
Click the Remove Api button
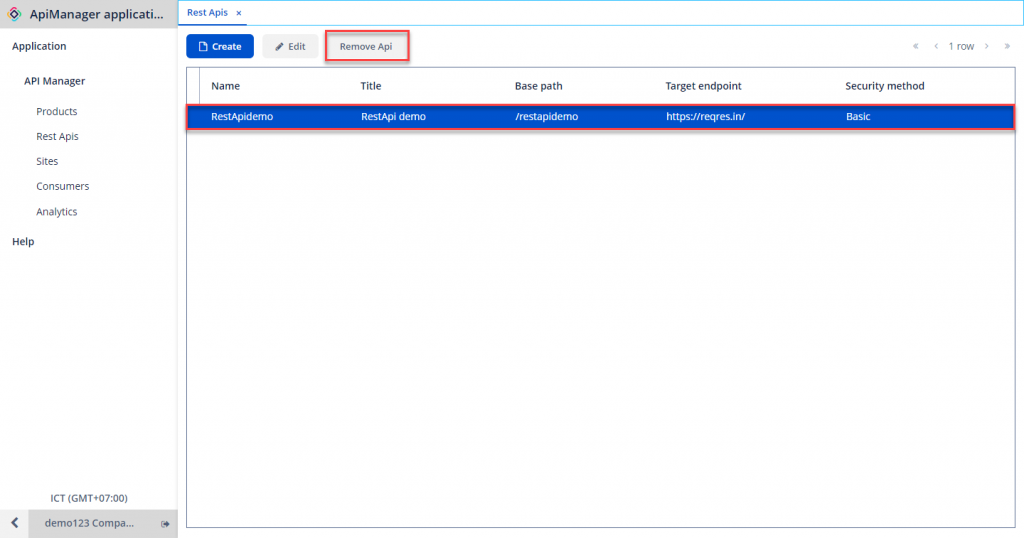pyautogui.click(x=366, y=46)
